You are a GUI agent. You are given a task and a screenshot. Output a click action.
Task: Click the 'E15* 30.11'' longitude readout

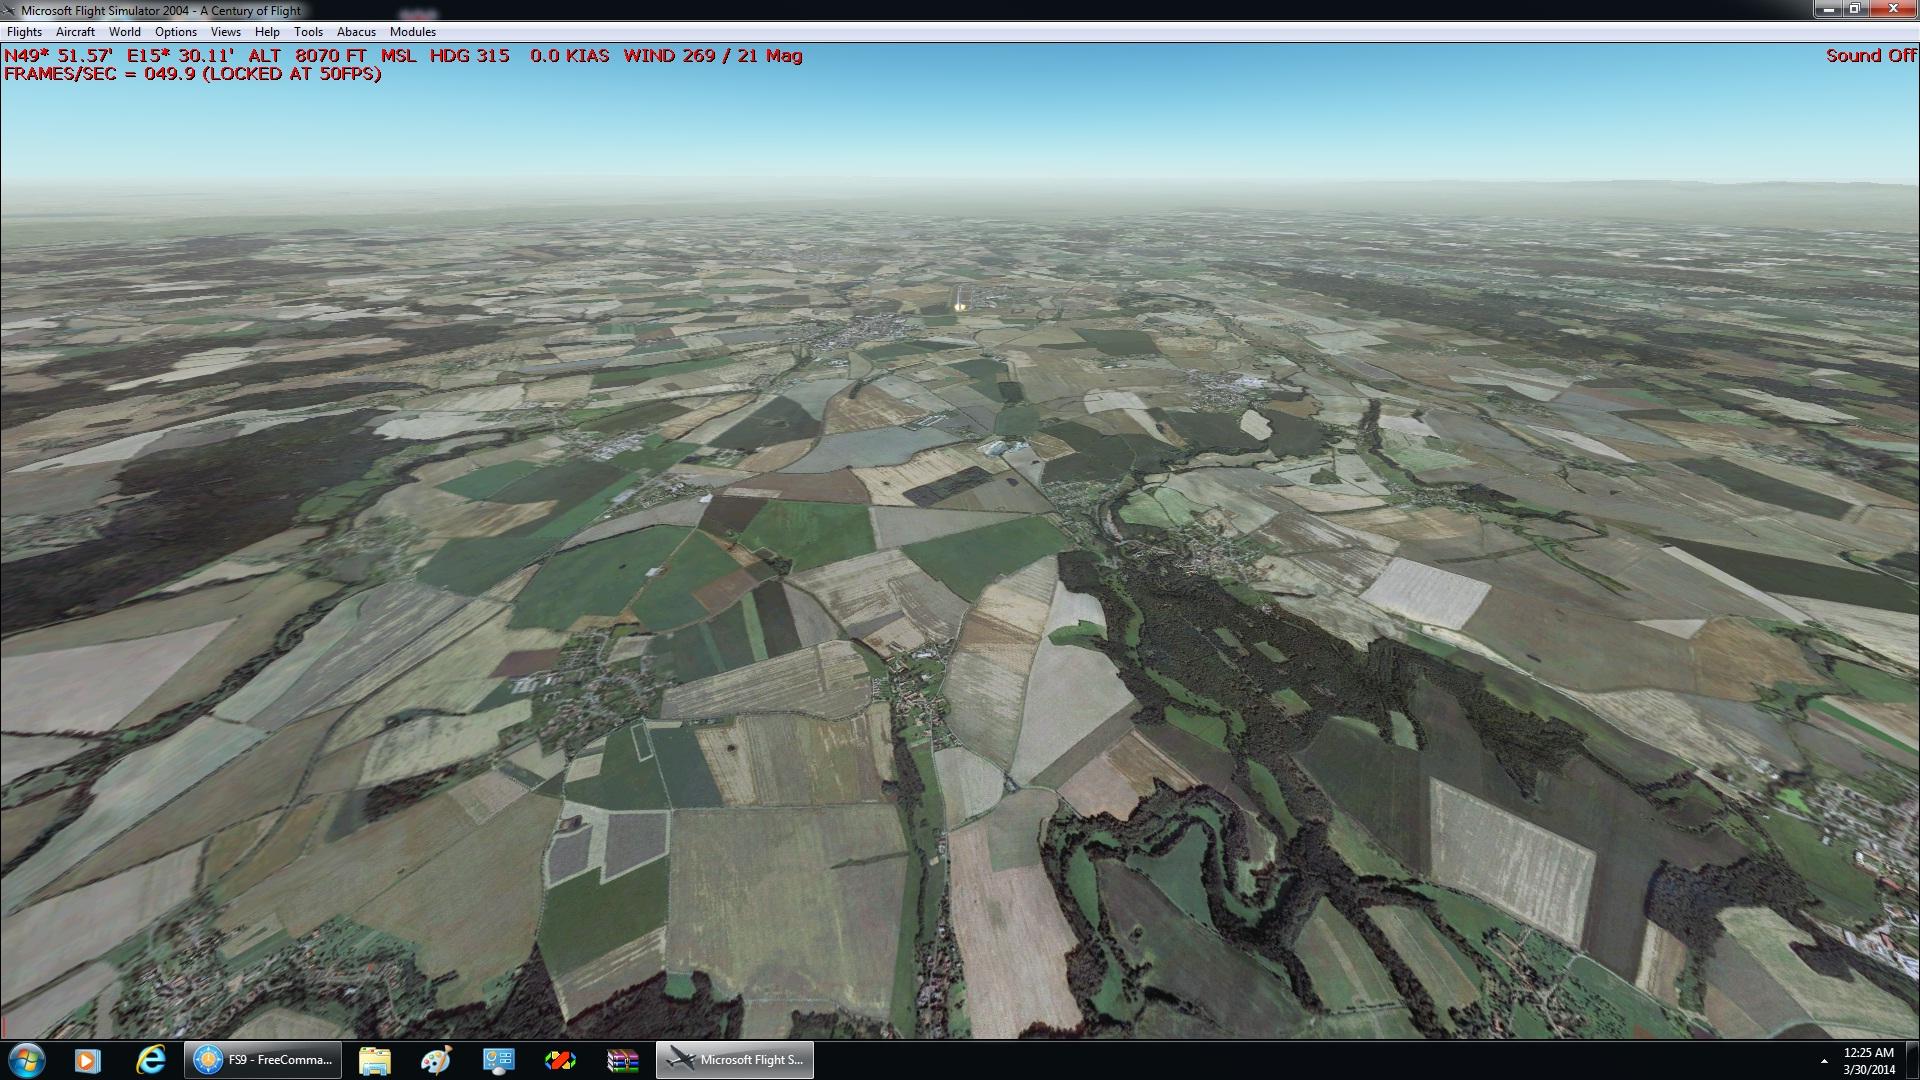tap(181, 56)
